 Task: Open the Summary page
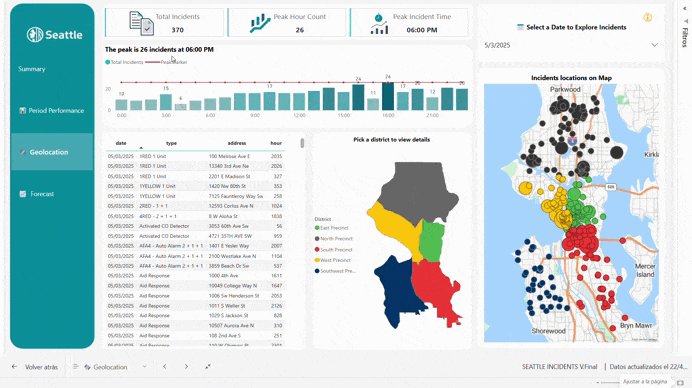click(x=32, y=69)
